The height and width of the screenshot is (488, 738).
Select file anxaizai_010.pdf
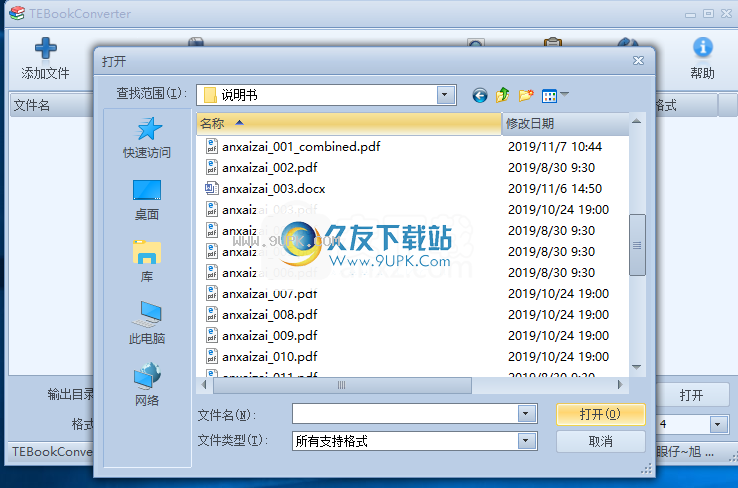tap(270, 357)
